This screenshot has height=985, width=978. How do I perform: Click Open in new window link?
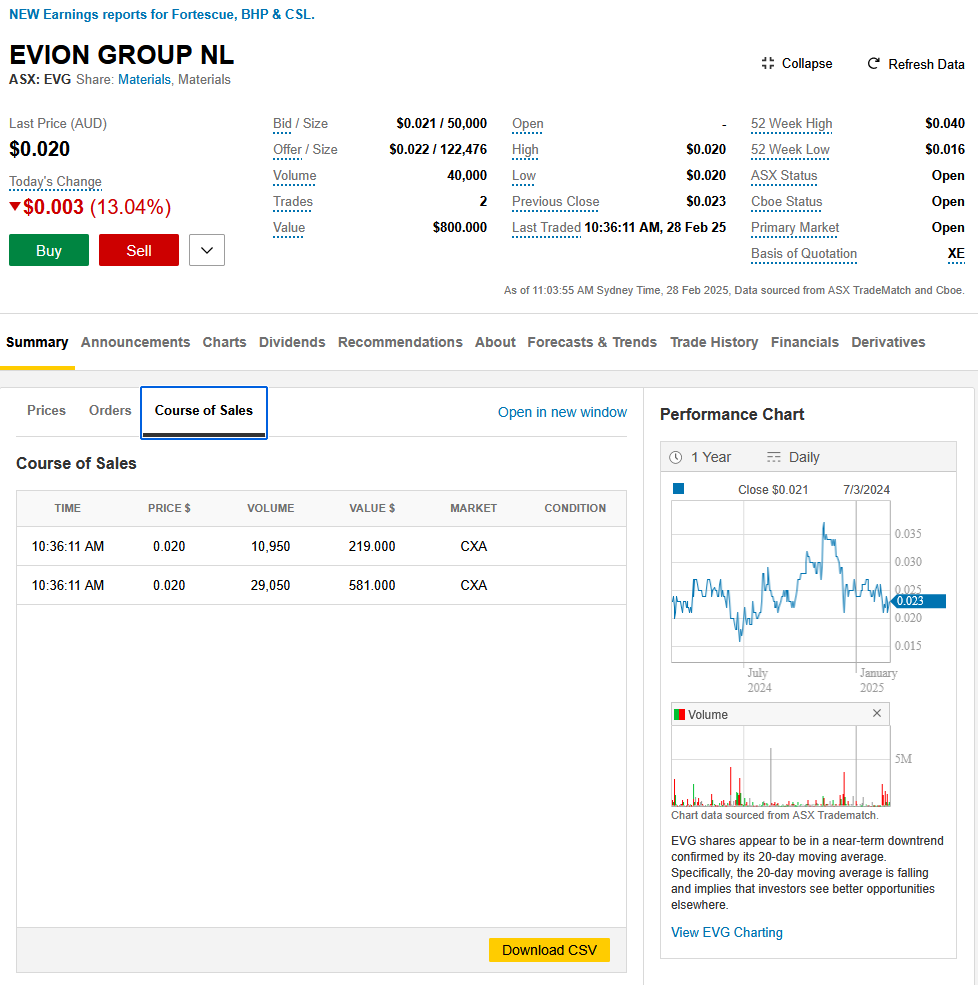pos(562,412)
